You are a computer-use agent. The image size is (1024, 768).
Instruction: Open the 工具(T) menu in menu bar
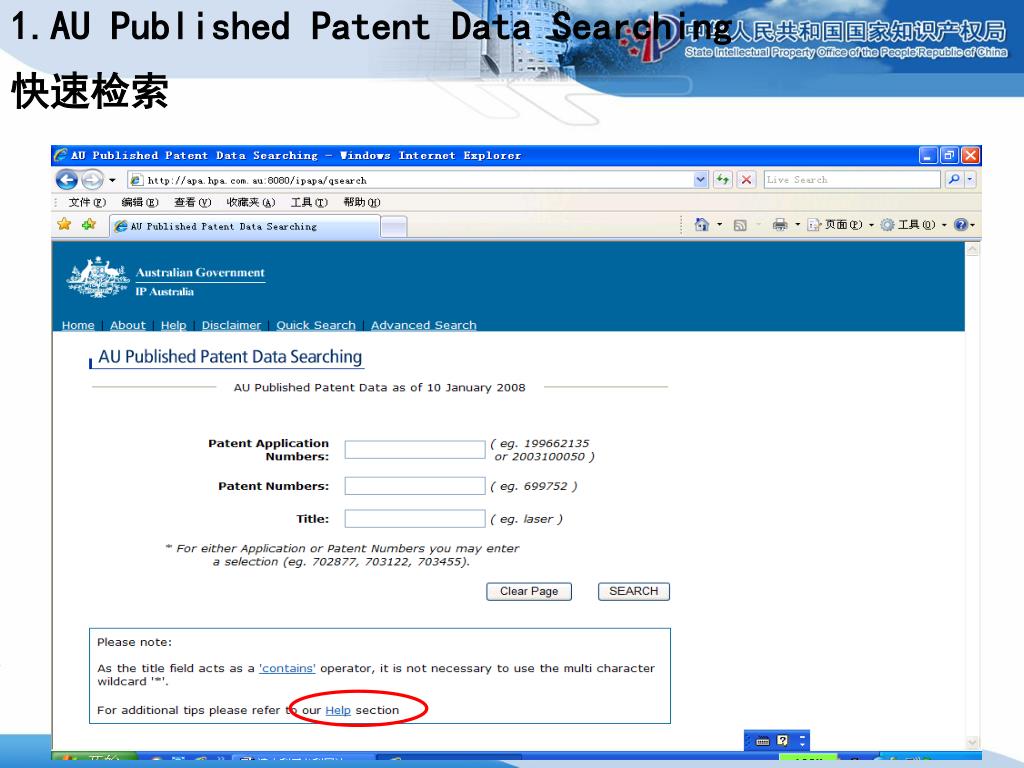[309, 202]
